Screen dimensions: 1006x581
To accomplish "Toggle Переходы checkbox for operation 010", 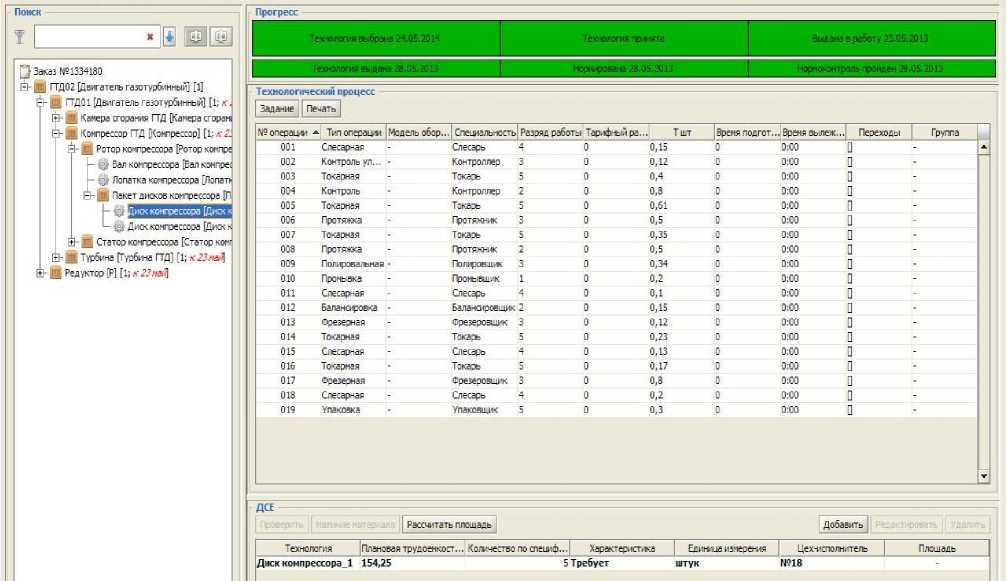I will click(850, 278).
